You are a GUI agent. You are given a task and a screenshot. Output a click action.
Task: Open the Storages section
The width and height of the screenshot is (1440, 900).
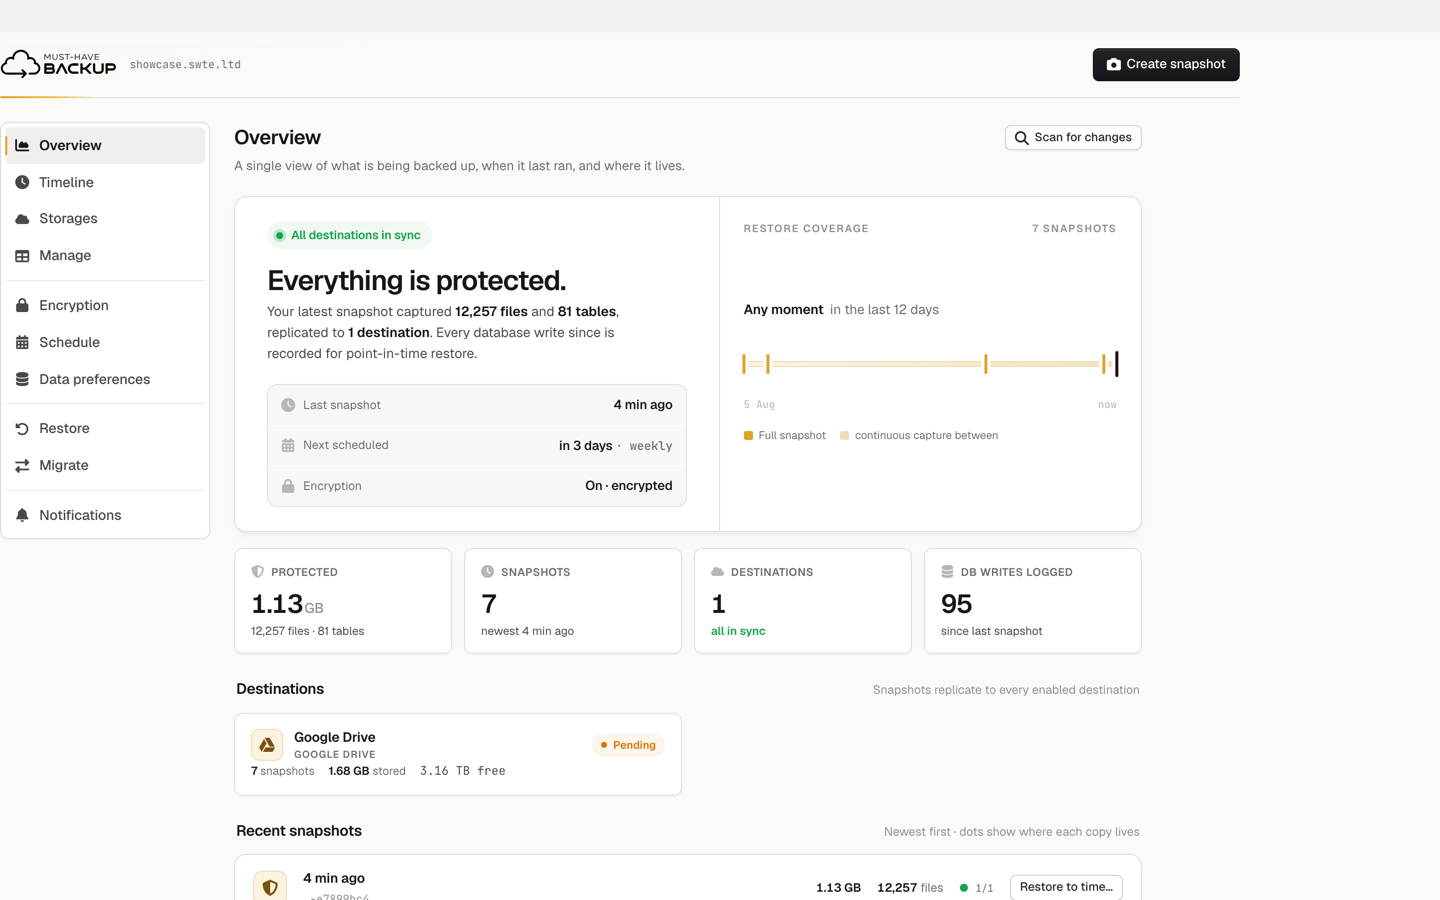tap(105, 218)
